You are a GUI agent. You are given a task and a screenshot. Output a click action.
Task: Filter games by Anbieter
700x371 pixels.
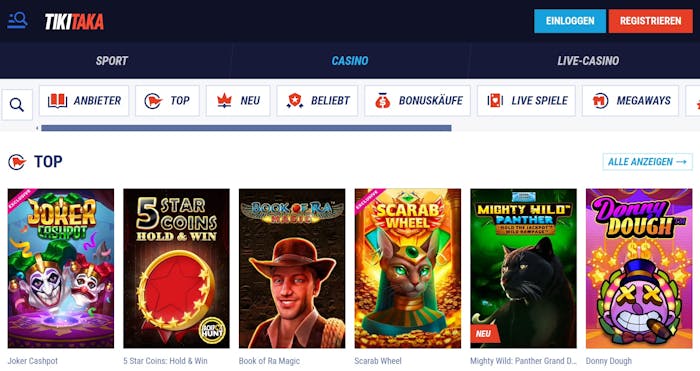[x=84, y=101]
